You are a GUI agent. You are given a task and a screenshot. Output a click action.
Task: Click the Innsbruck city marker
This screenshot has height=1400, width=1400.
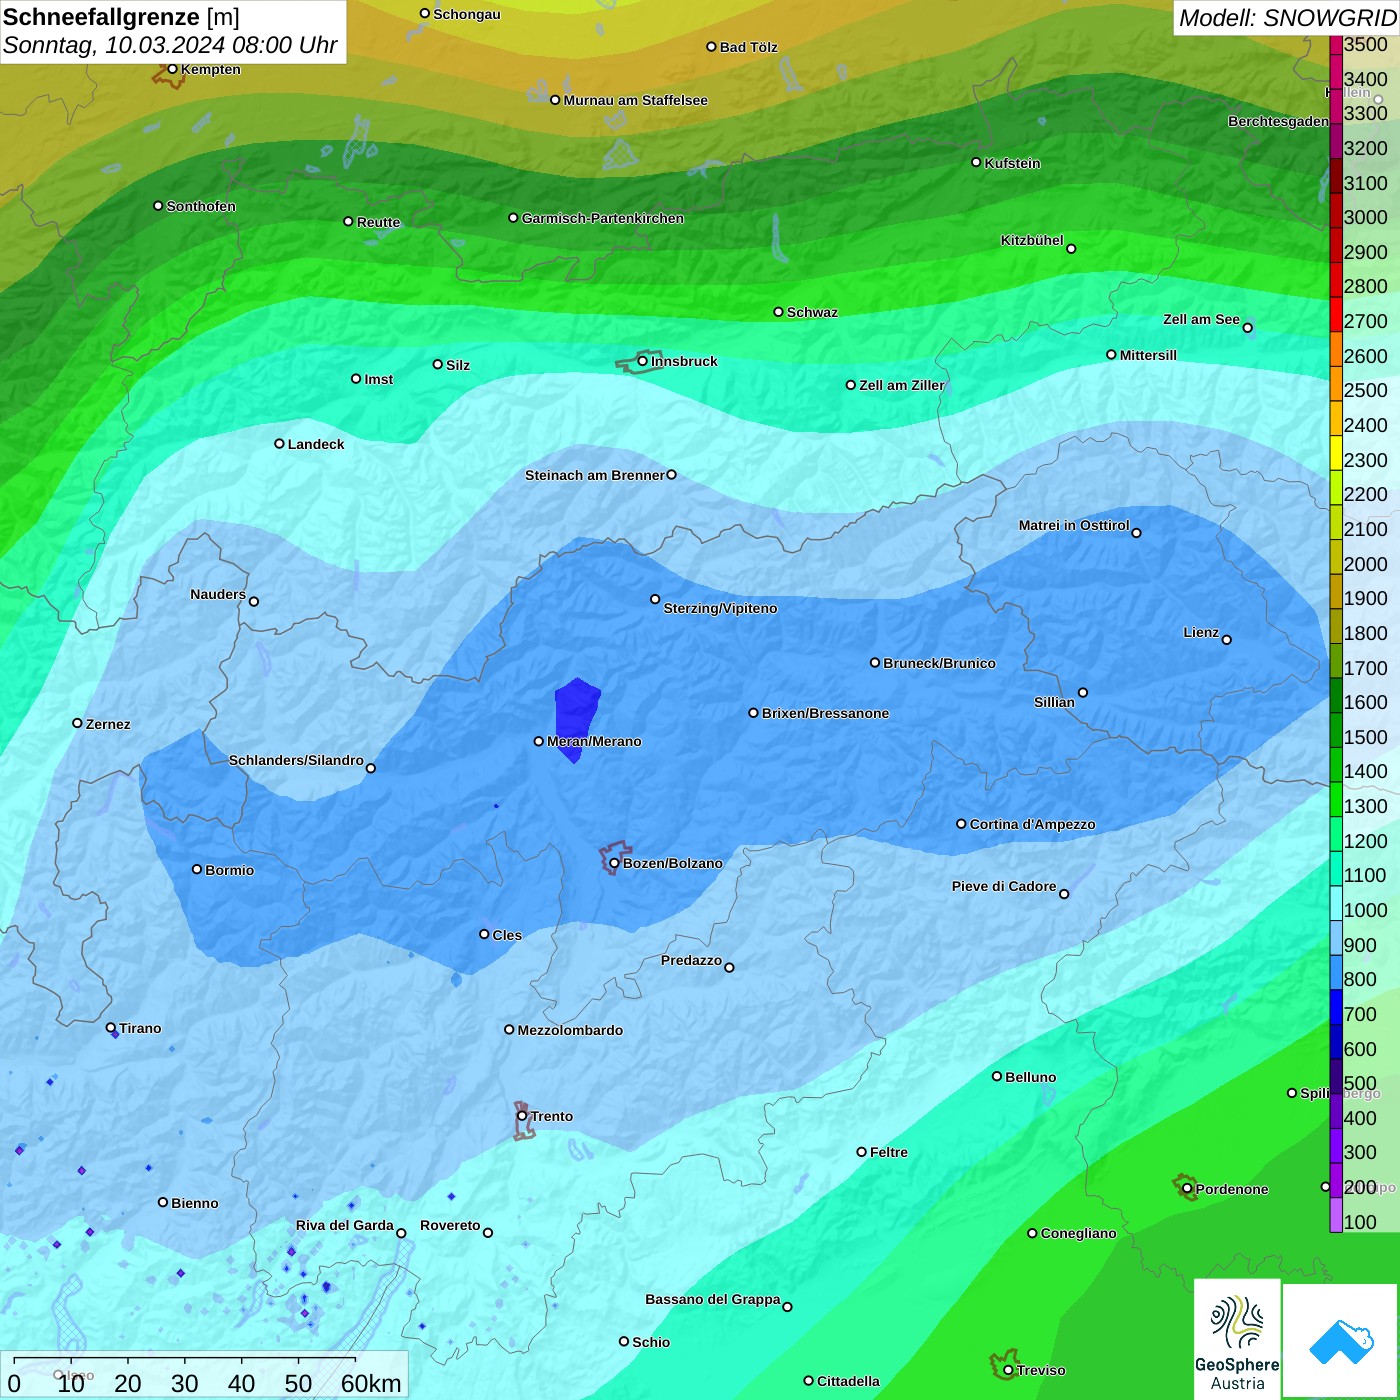tap(643, 361)
